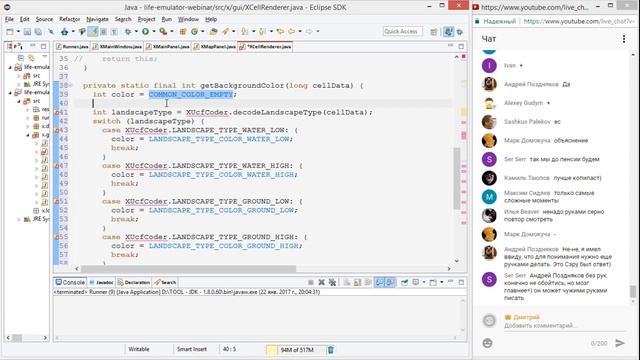Expand the src folder under first project
The image size is (640, 360).
pos(18,76)
